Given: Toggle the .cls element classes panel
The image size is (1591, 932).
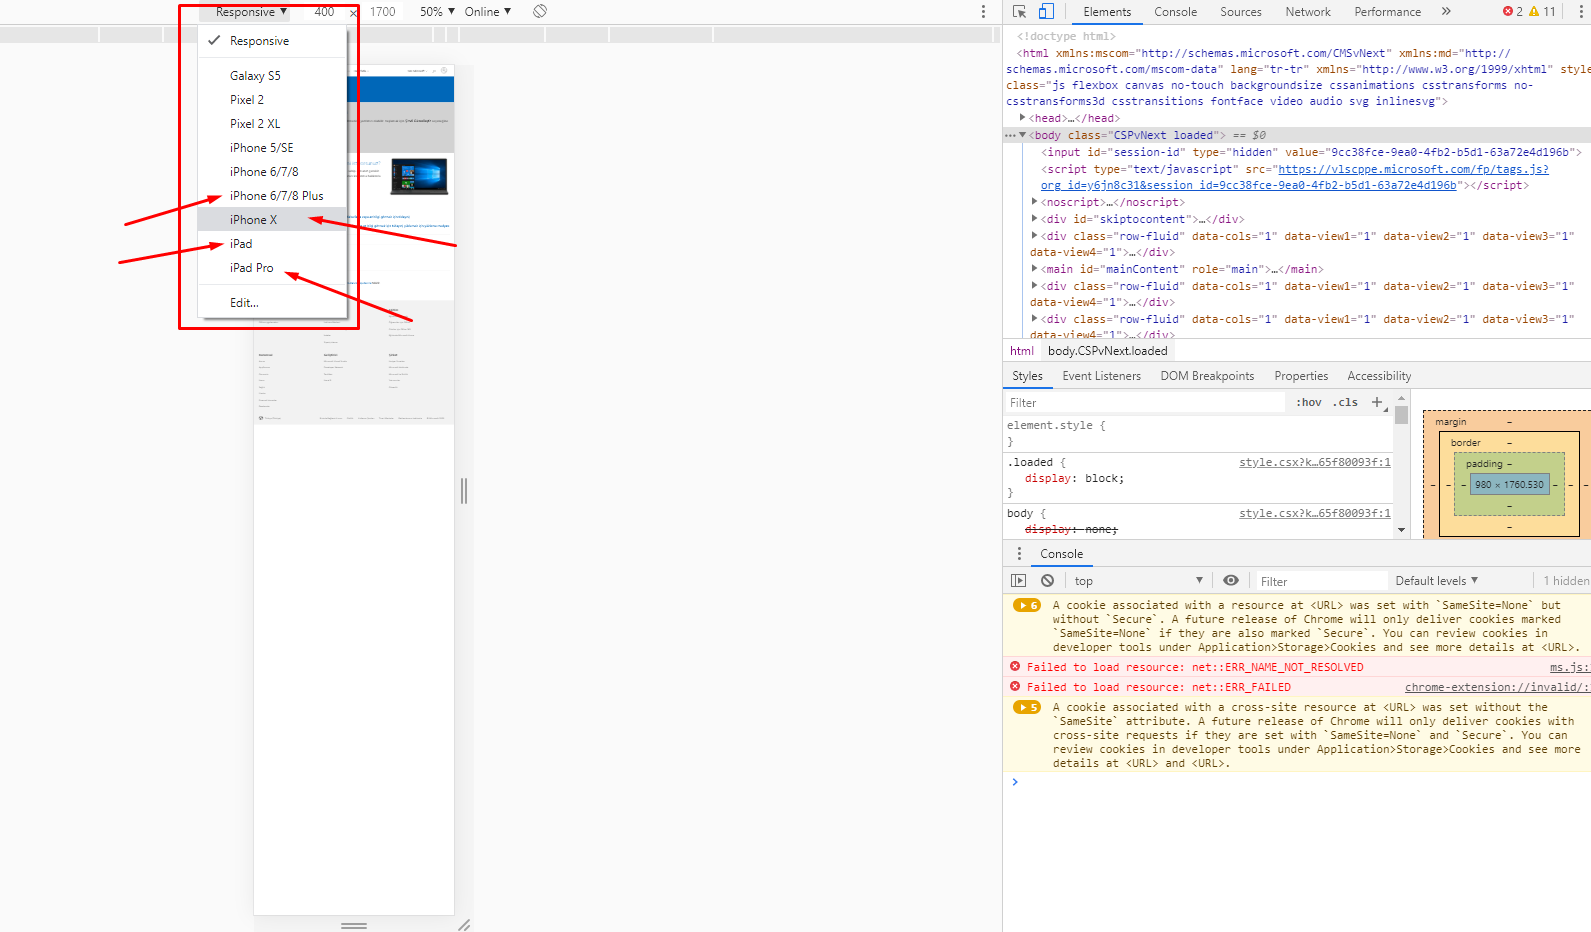Looking at the screenshot, I should pos(1345,402).
